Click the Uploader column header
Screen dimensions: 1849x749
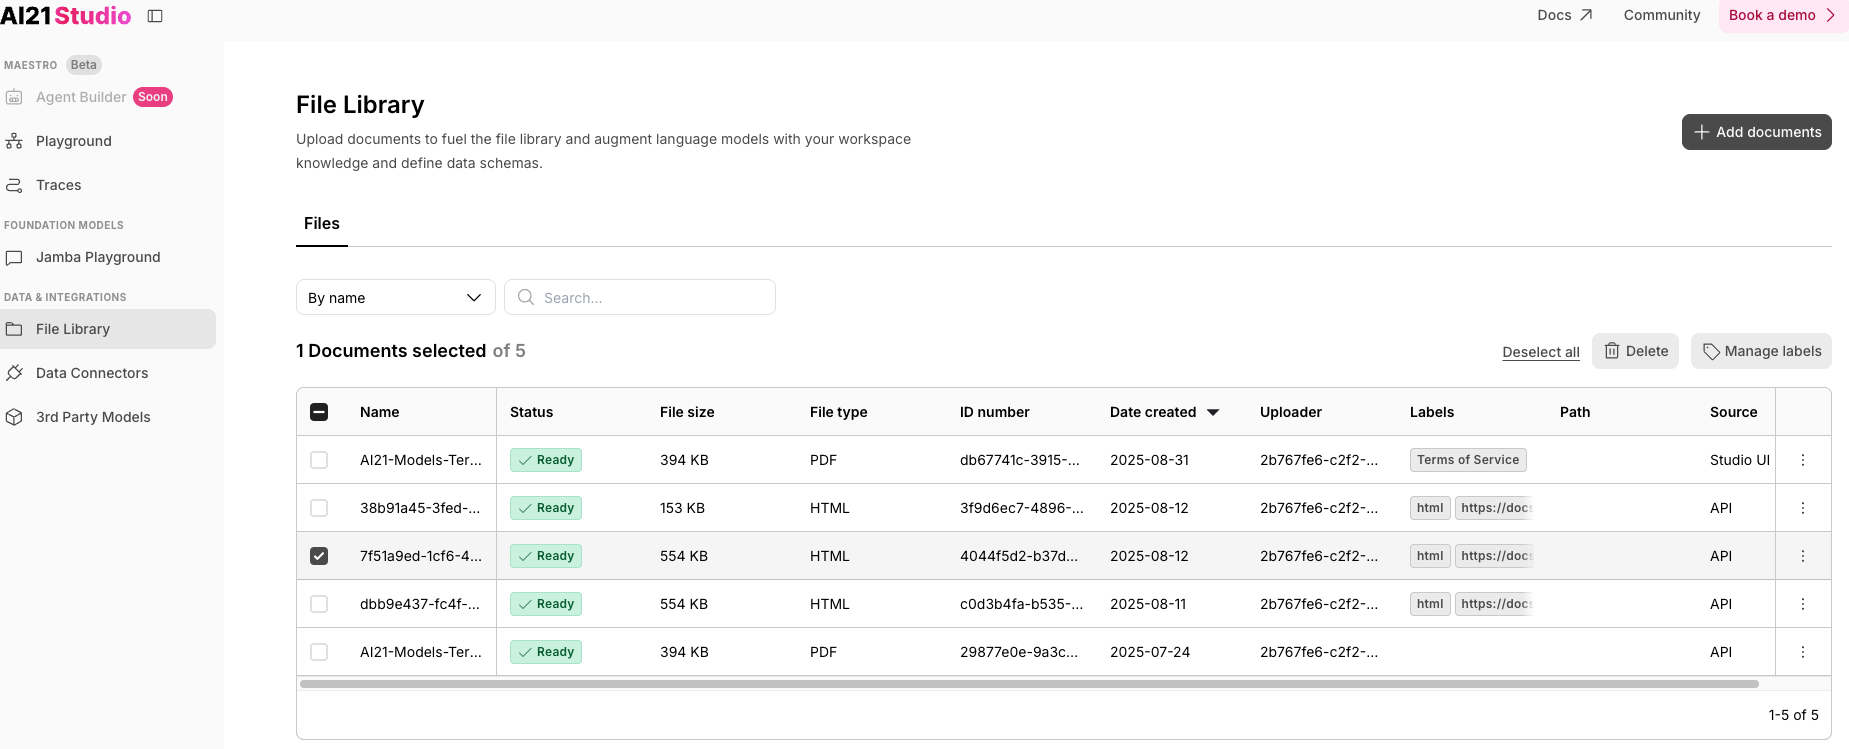pos(1291,412)
